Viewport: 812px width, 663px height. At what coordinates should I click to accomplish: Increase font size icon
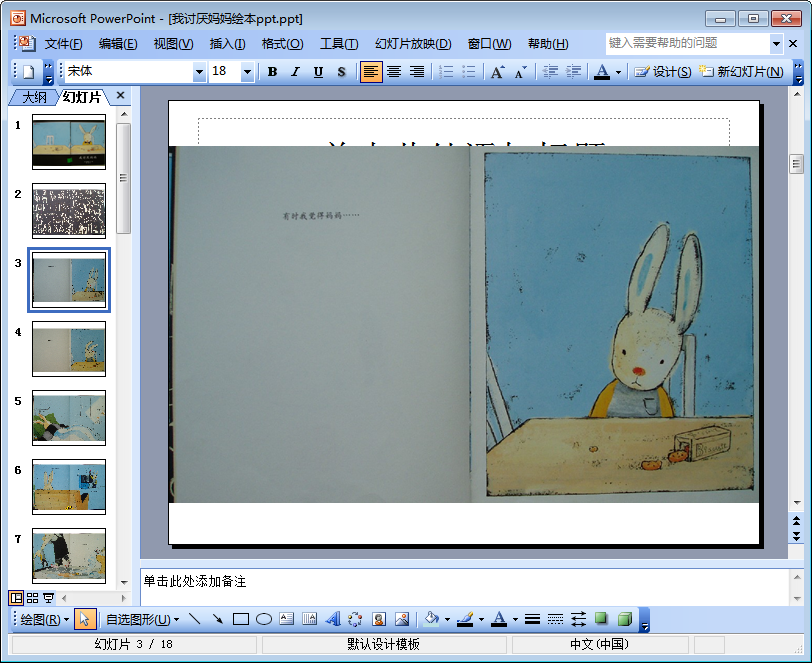pyautogui.click(x=498, y=71)
